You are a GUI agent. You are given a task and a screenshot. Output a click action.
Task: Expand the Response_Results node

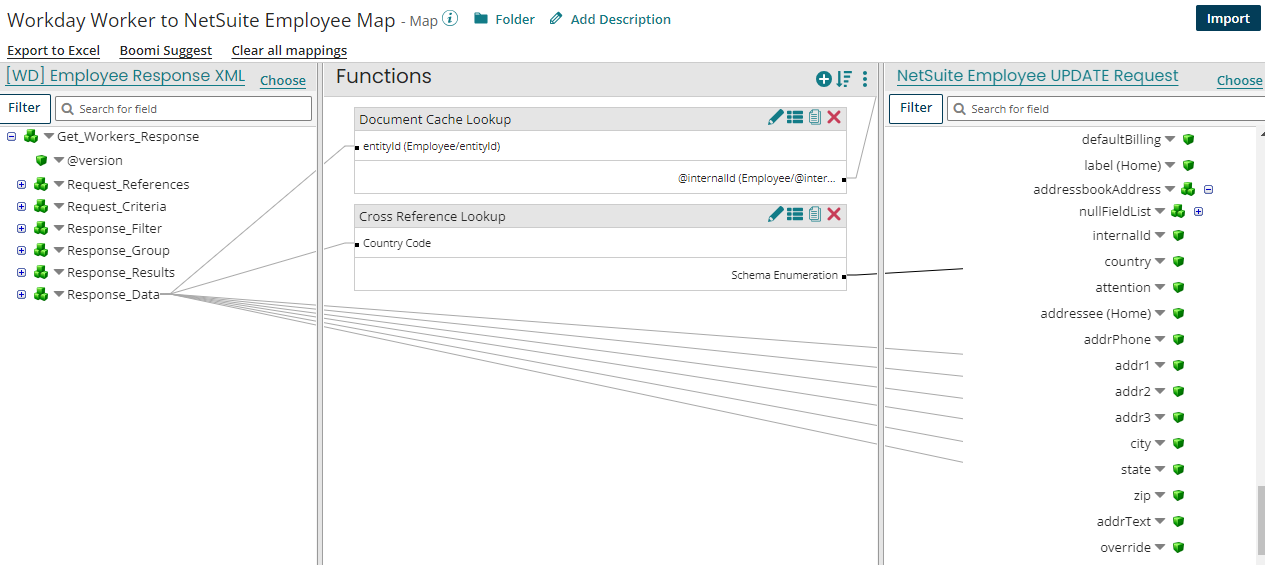(x=22, y=272)
